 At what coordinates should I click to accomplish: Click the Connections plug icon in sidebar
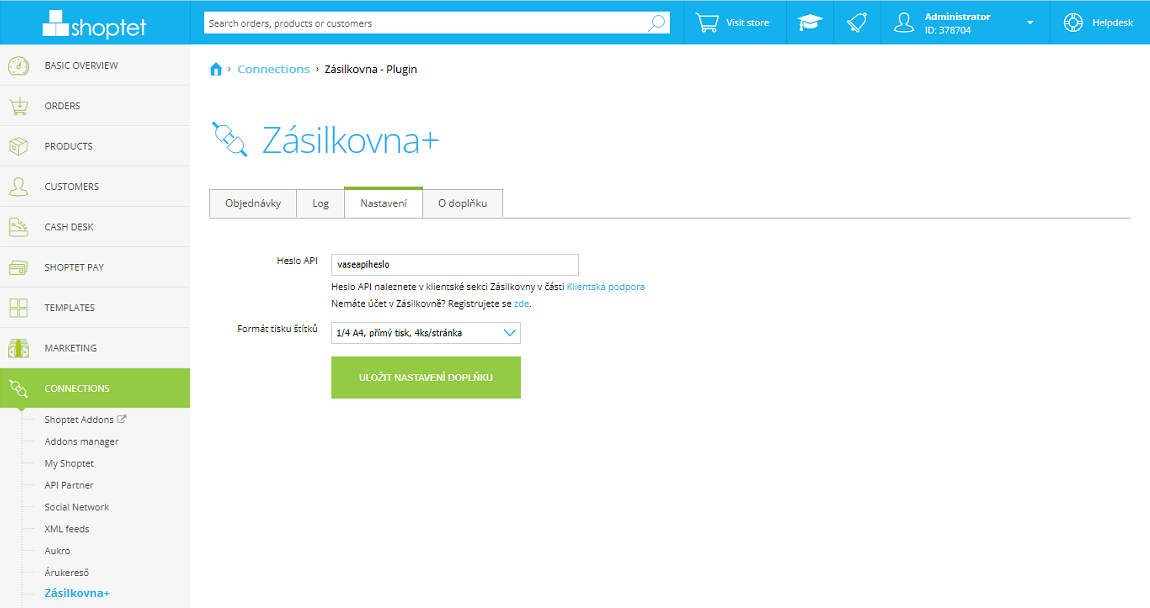pos(18,388)
